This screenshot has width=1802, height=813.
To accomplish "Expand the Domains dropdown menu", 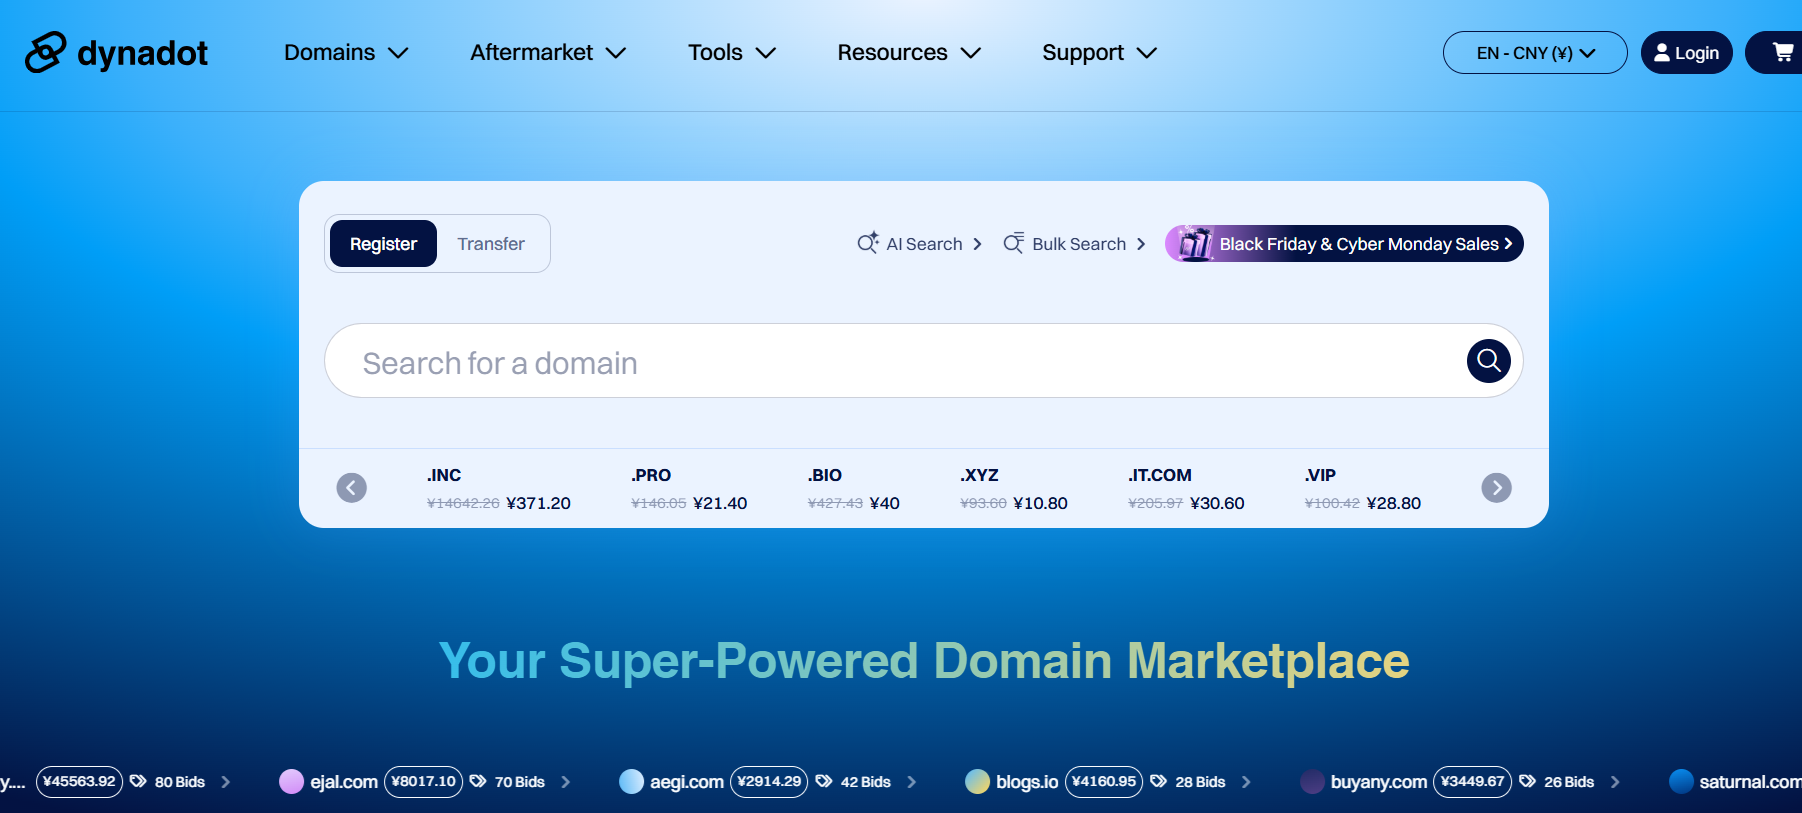I will (346, 52).
